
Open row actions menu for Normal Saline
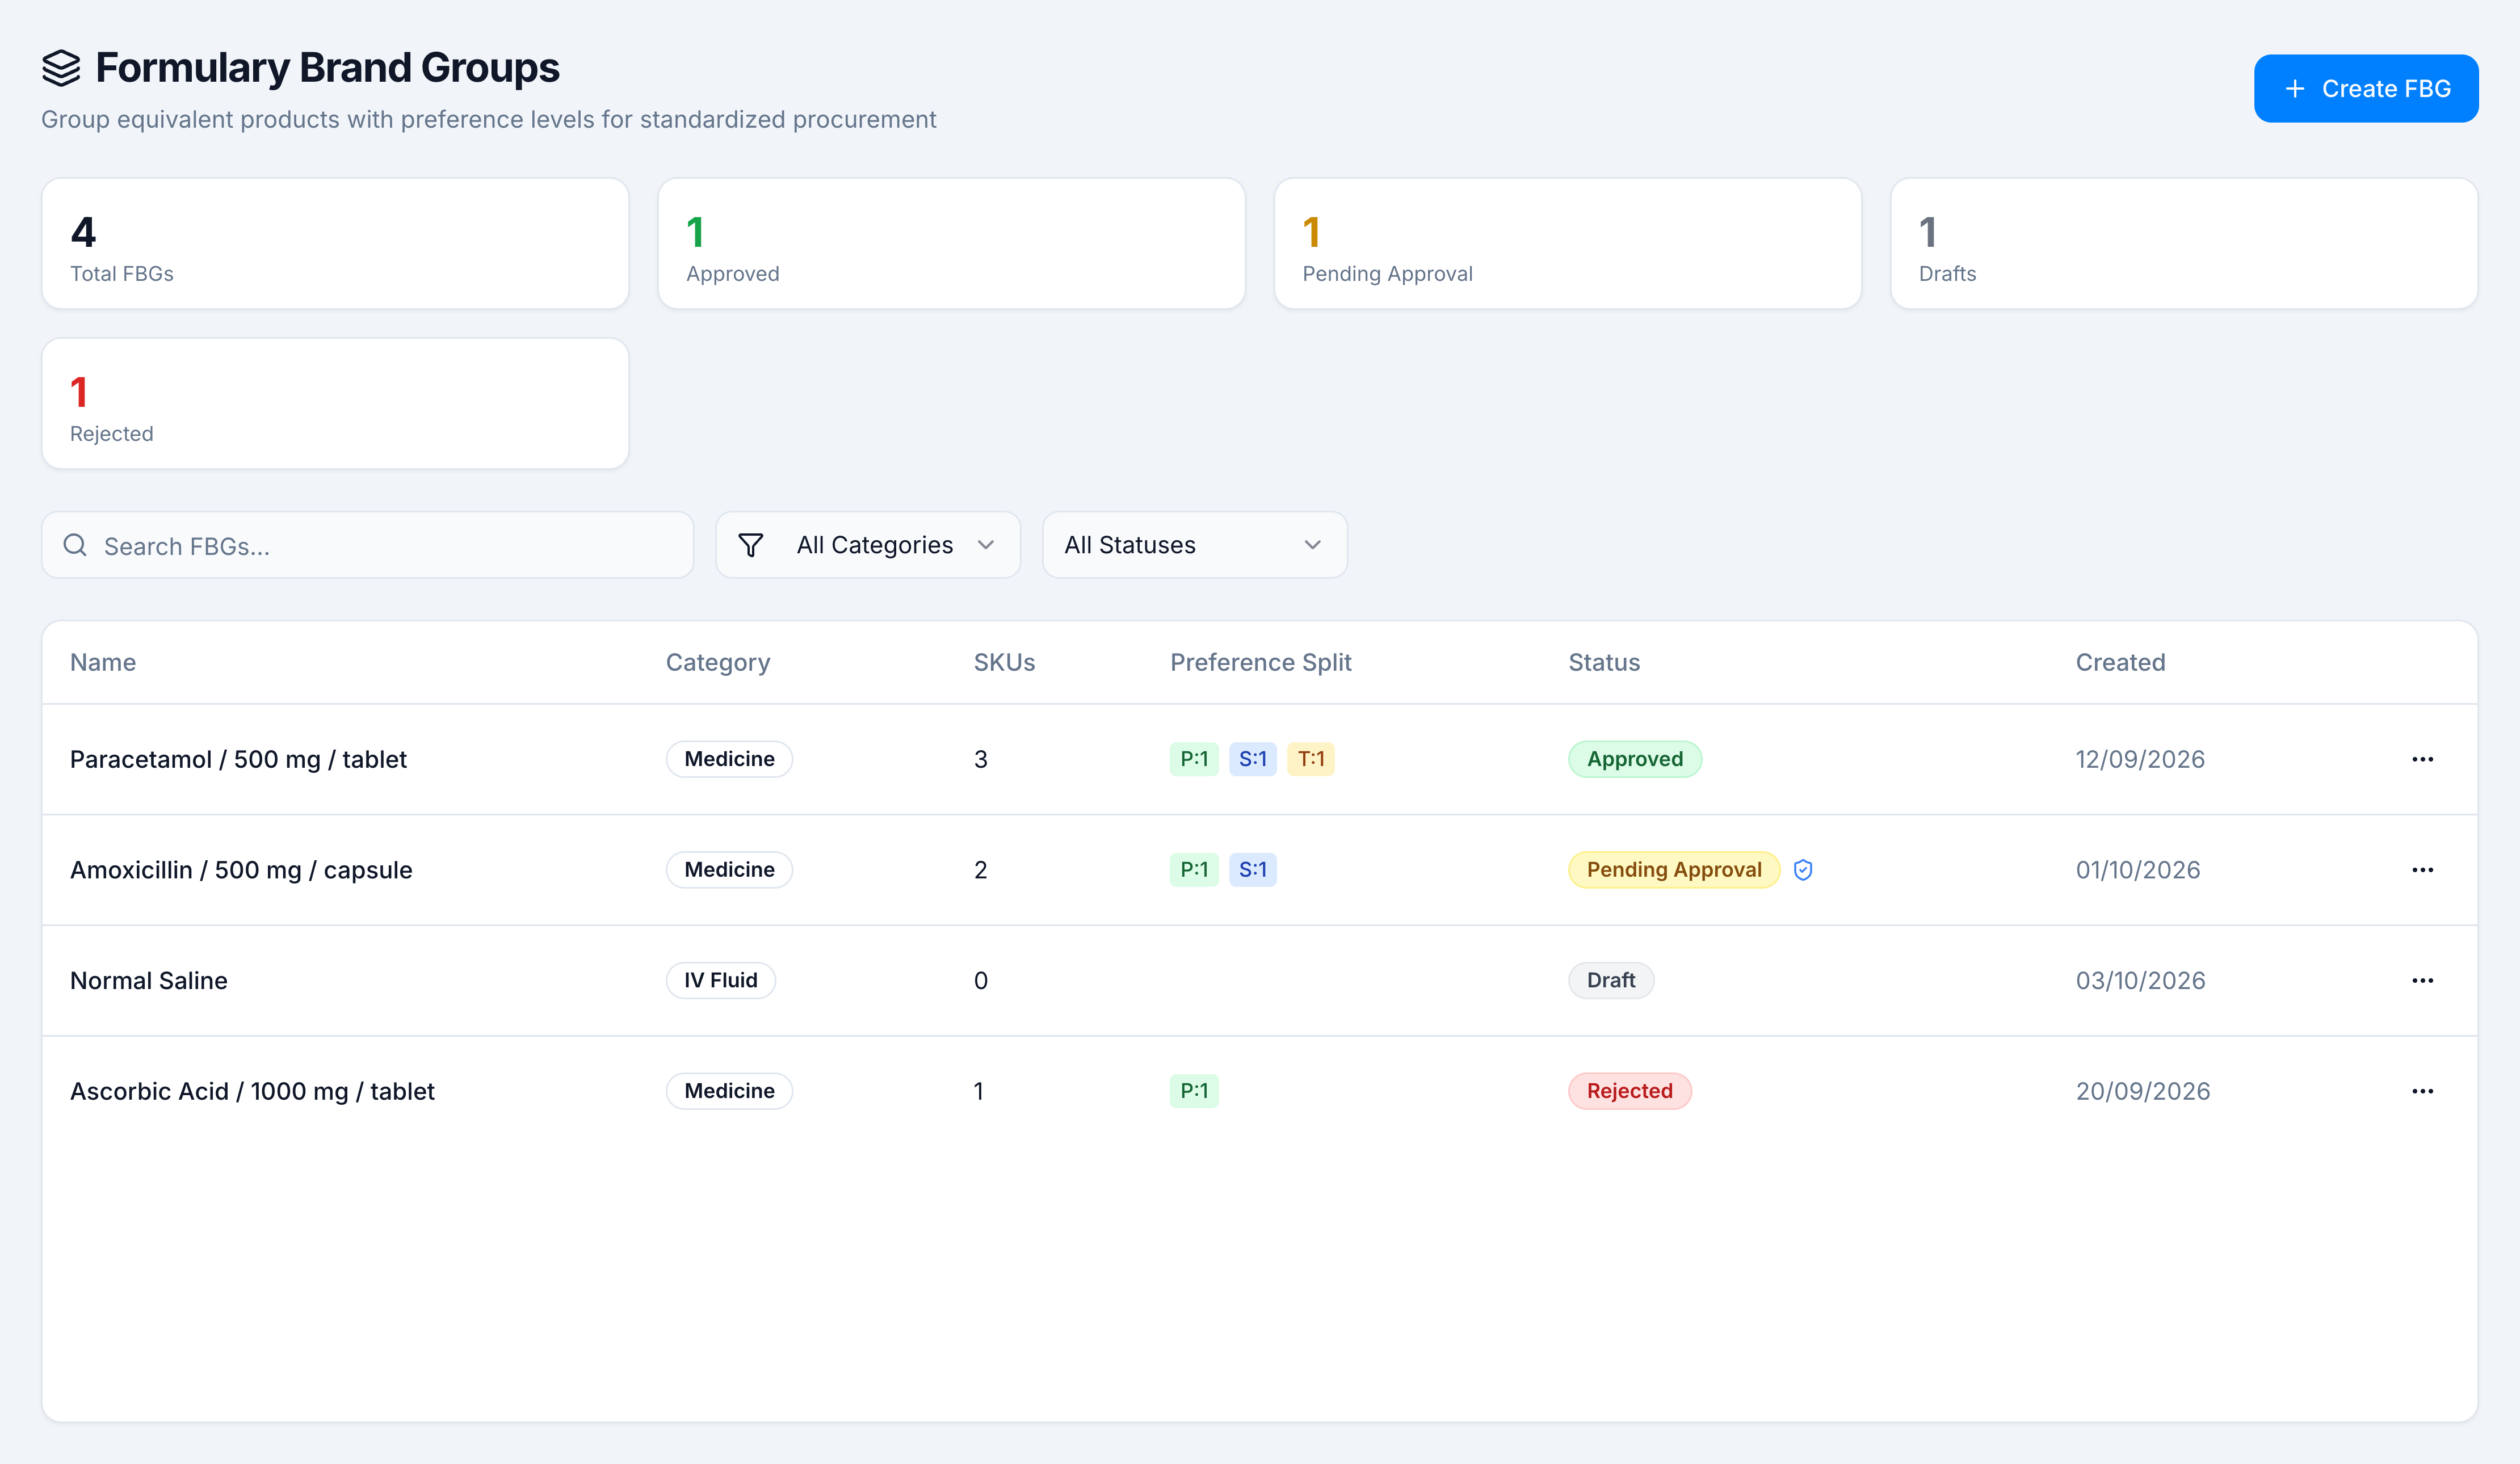coord(2422,980)
